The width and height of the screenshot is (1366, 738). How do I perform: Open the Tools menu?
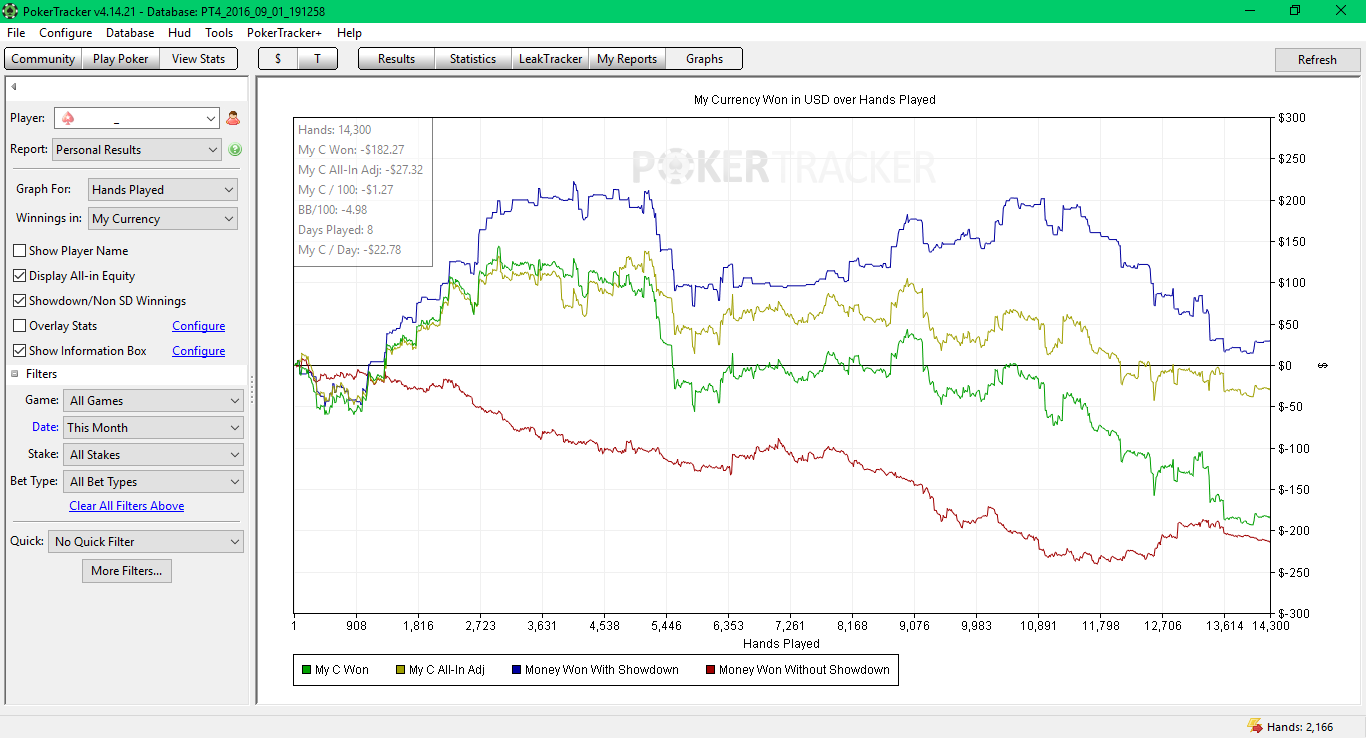pos(219,33)
